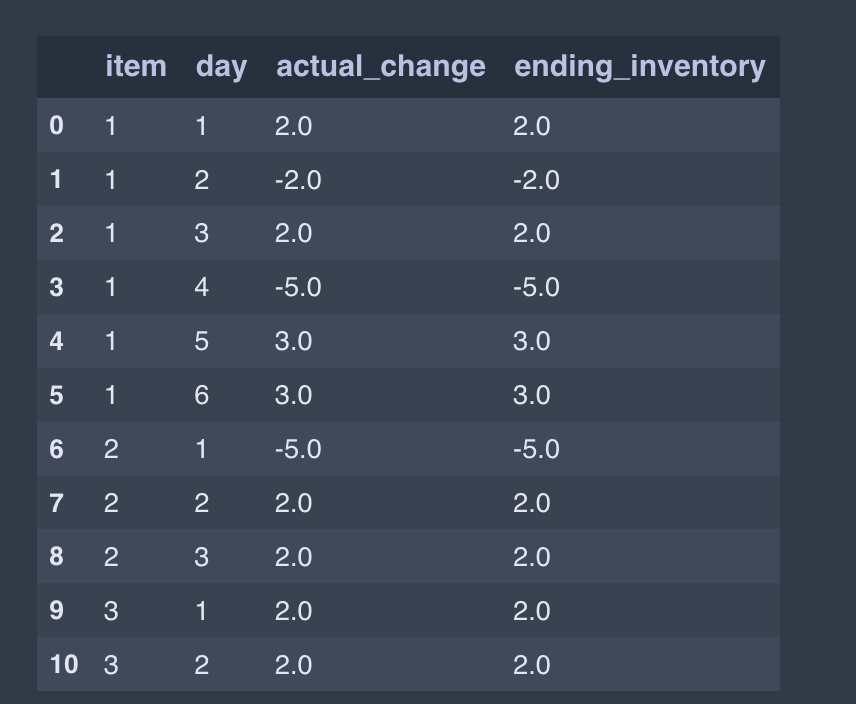Click day value 6 in row 5
The image size is (856, 704).
(201, 395)
